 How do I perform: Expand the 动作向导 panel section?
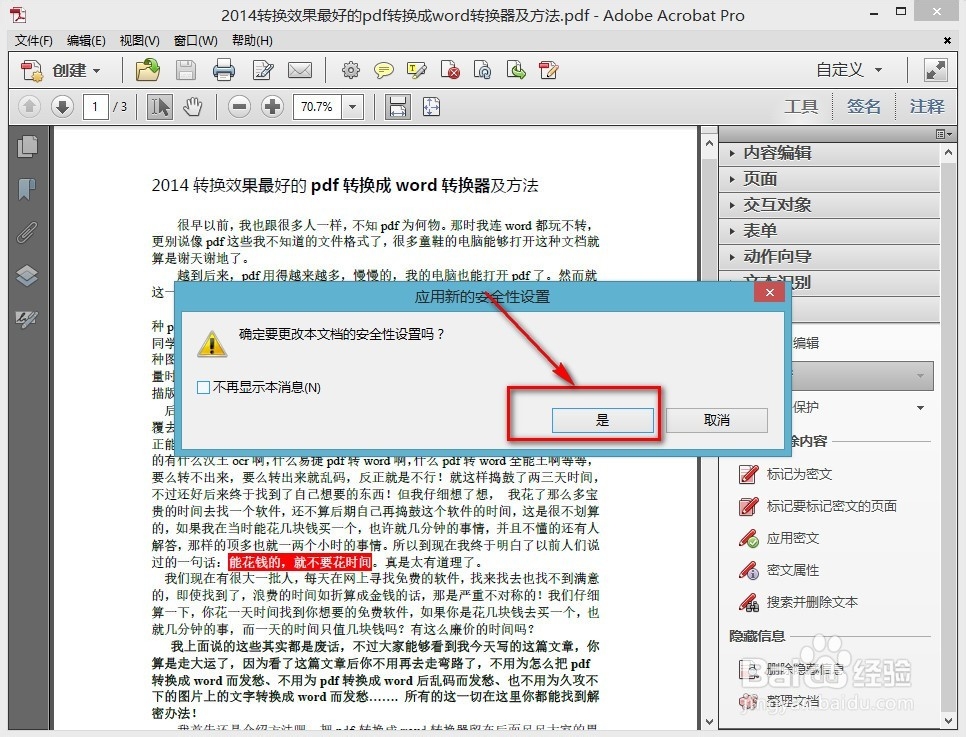[x=829, y=256]
